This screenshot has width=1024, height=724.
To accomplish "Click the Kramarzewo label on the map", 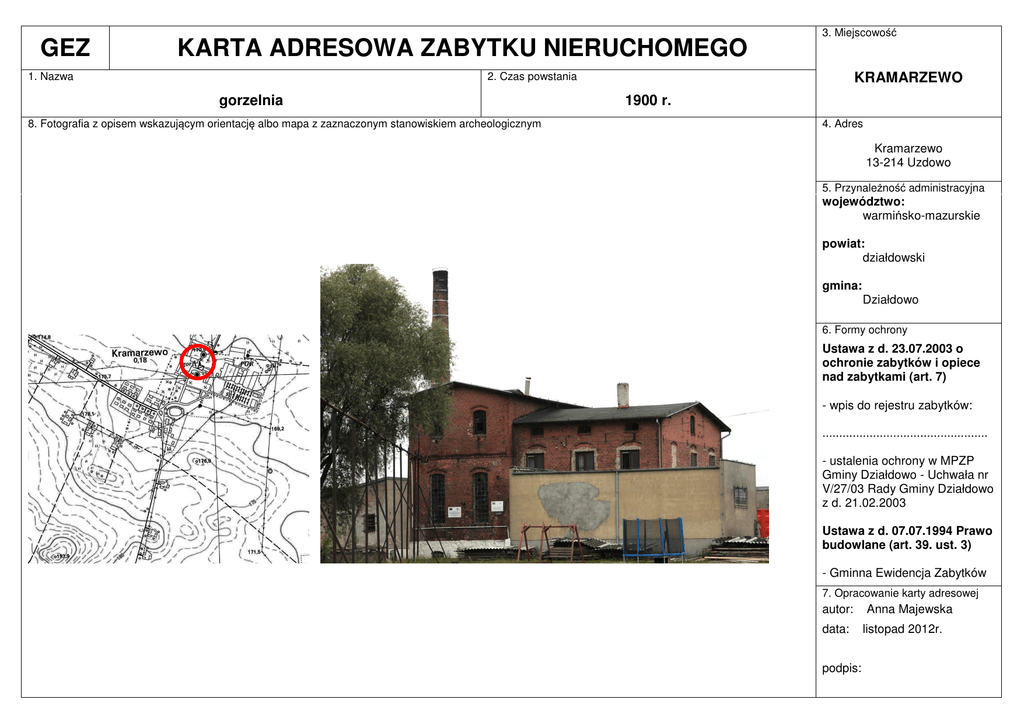I will click(139, 353).
